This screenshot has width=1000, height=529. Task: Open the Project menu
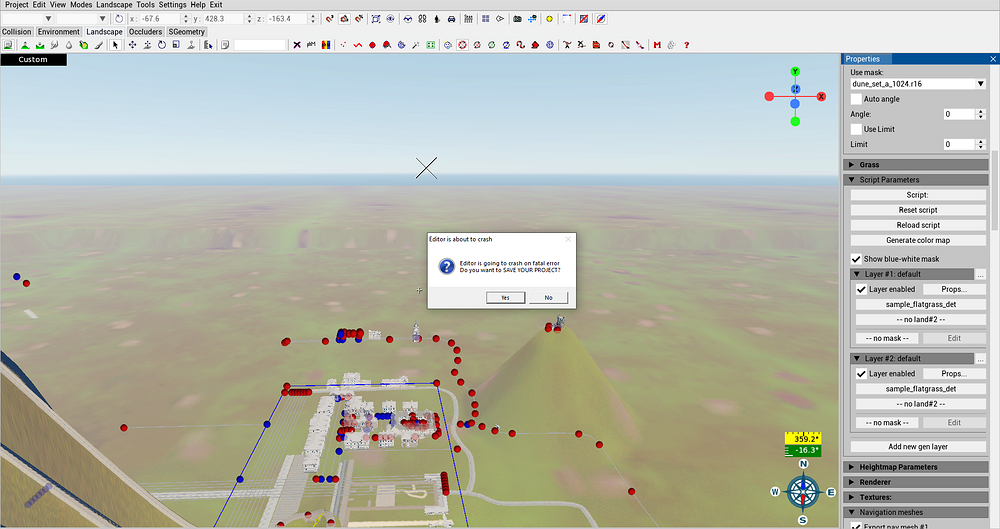17,4
